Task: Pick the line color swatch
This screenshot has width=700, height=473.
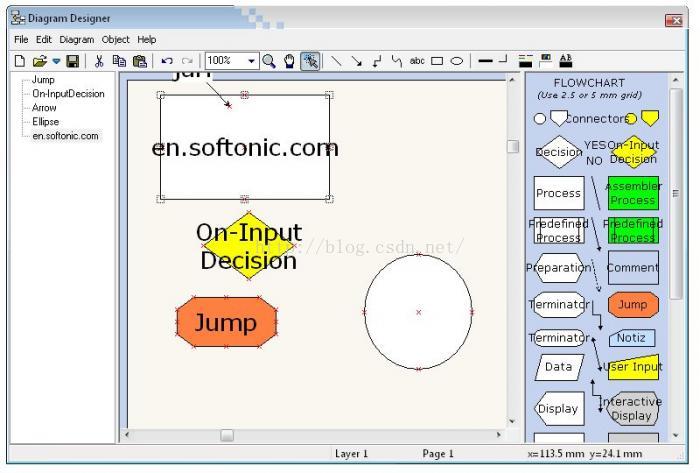Action: pos(525,61)
